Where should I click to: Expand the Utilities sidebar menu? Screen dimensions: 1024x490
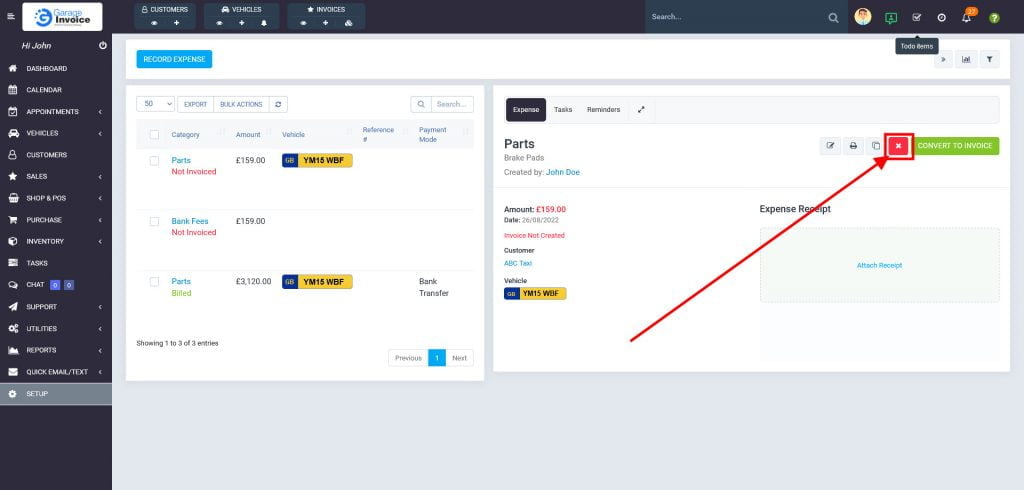(56, 329)
